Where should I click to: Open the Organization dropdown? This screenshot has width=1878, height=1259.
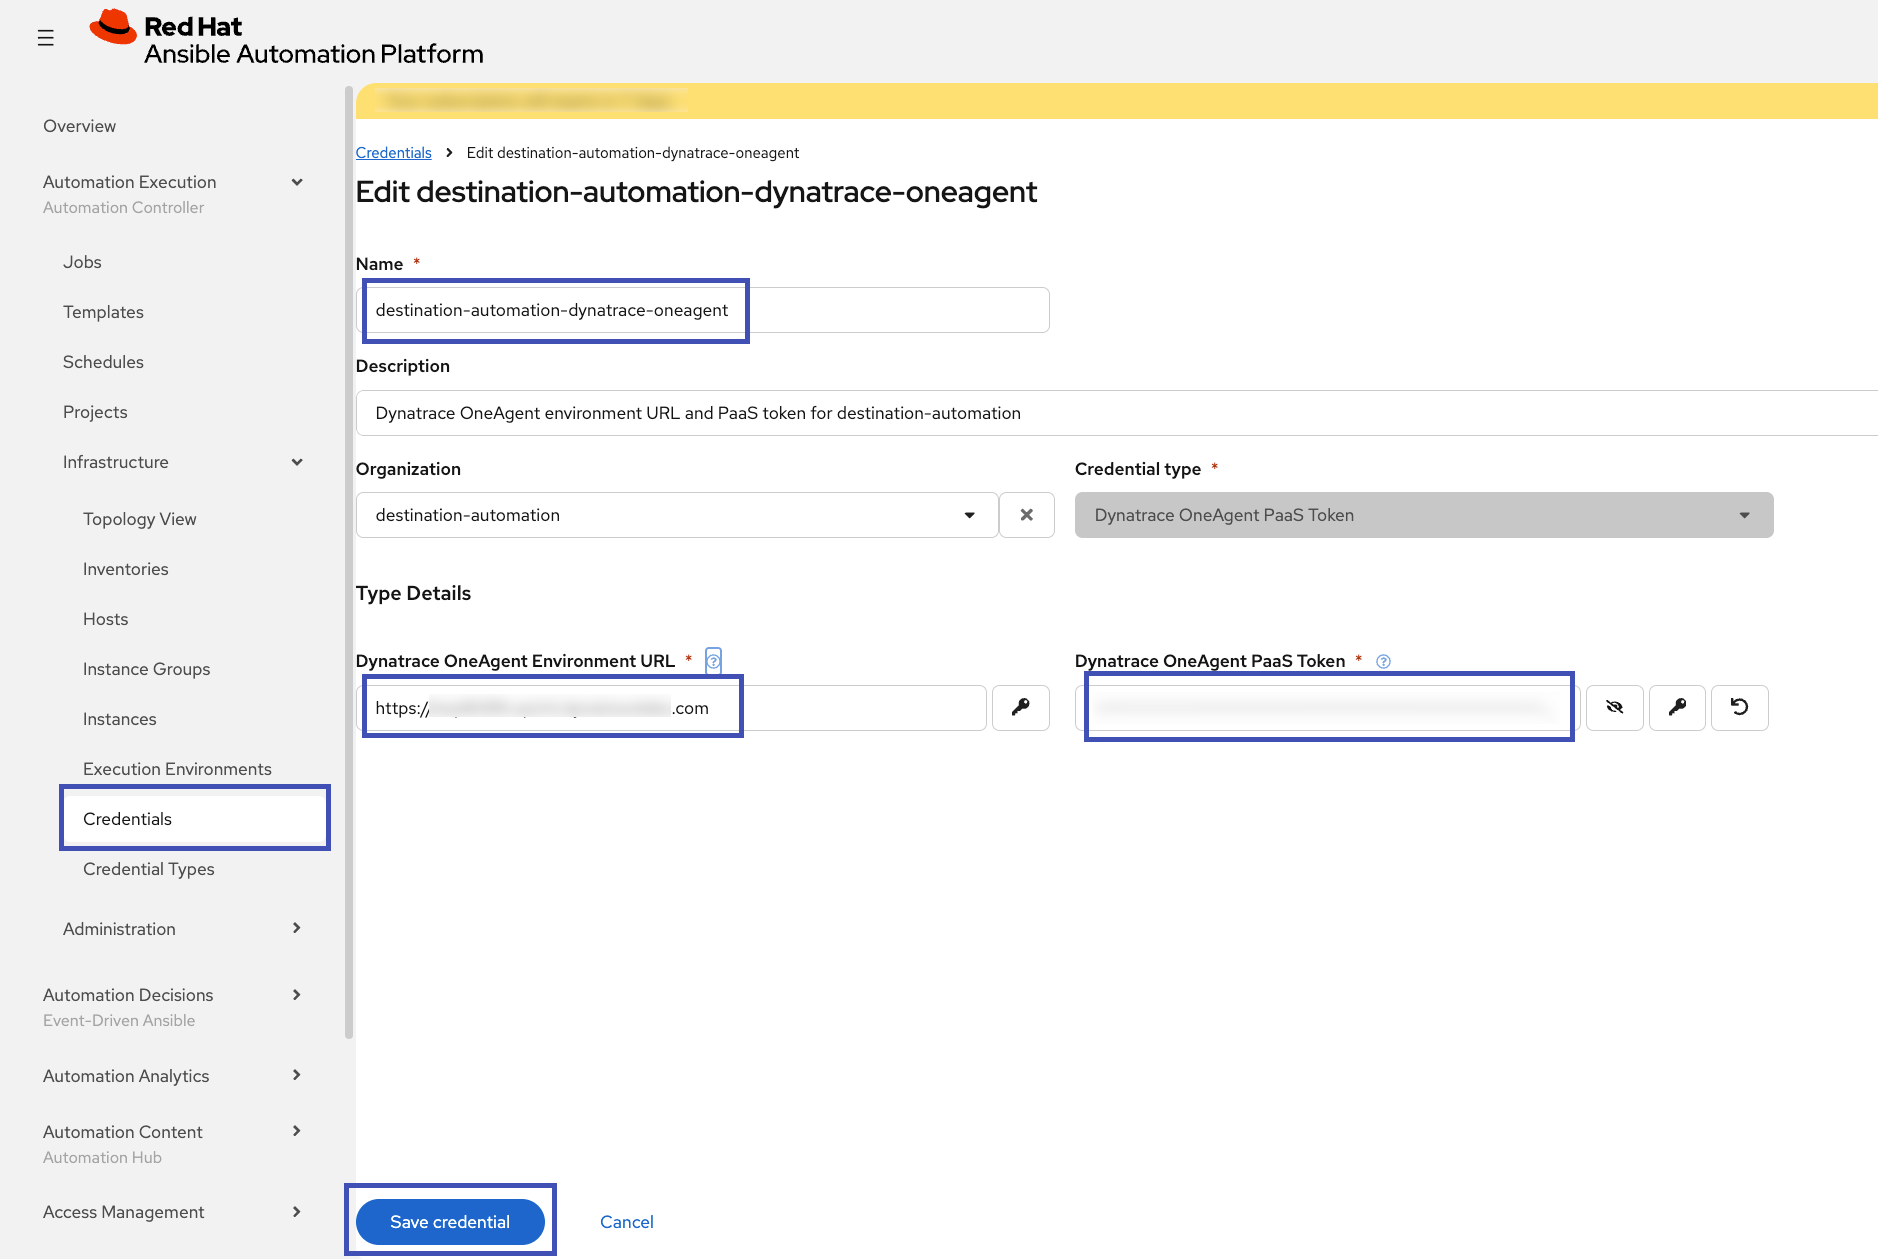click(x=969, y=514)
